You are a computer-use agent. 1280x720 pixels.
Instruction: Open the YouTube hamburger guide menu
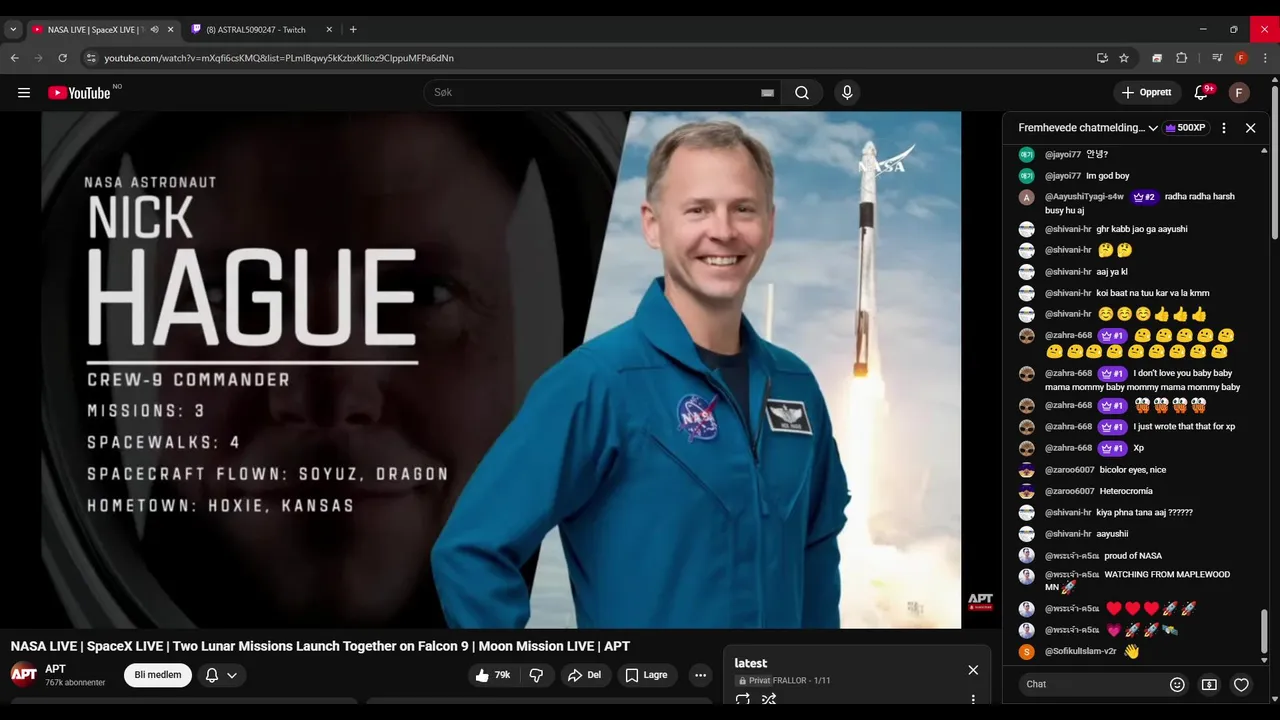[24, 93]
